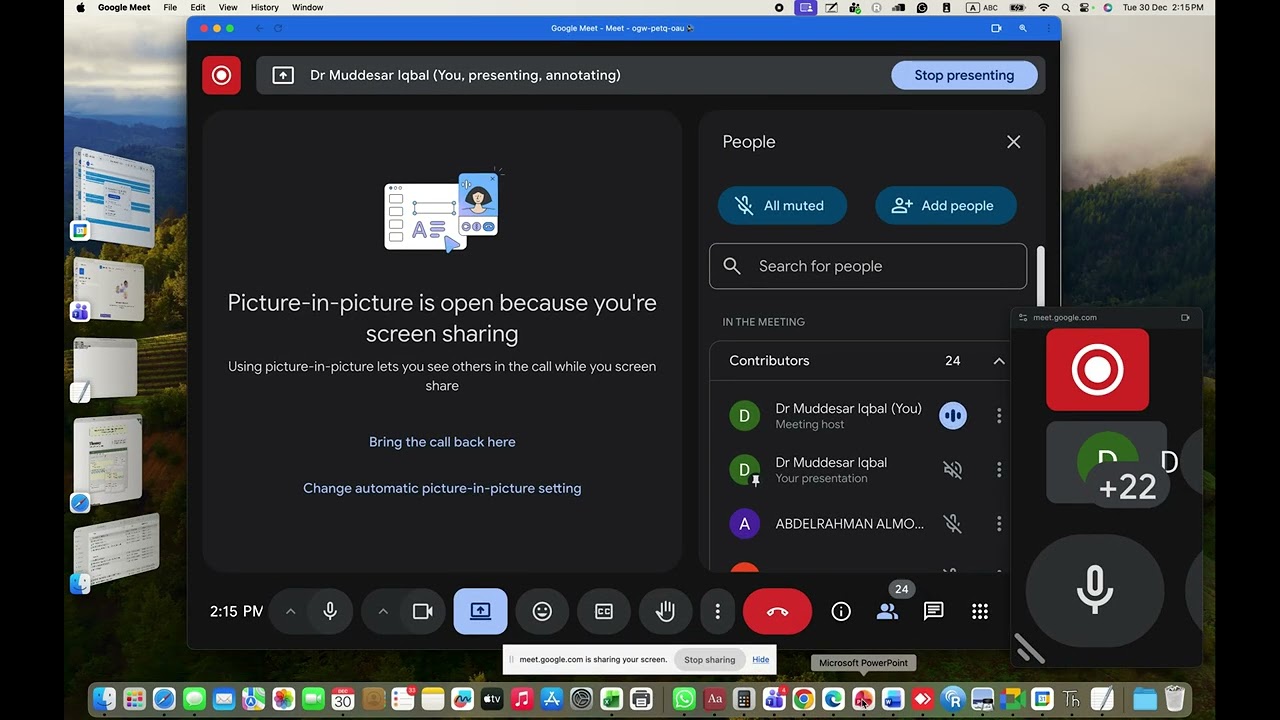The image size is (1280, 720).
Task: Toggle the microphone in Meet toolbar
Action: (330, 611)
